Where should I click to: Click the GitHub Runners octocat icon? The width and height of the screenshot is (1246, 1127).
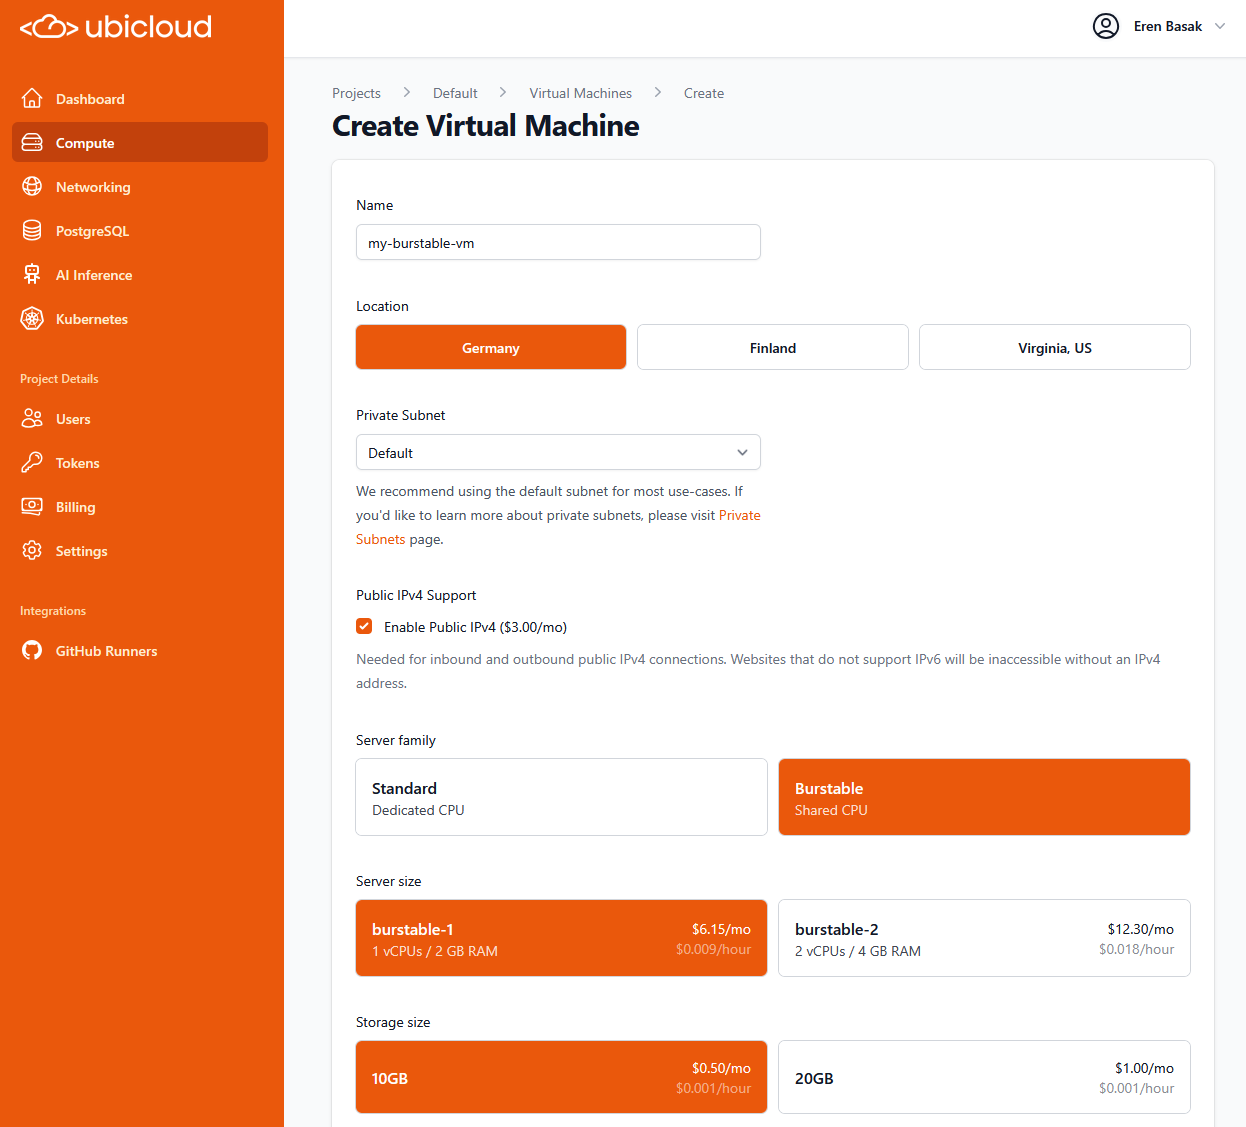[32, 650]
